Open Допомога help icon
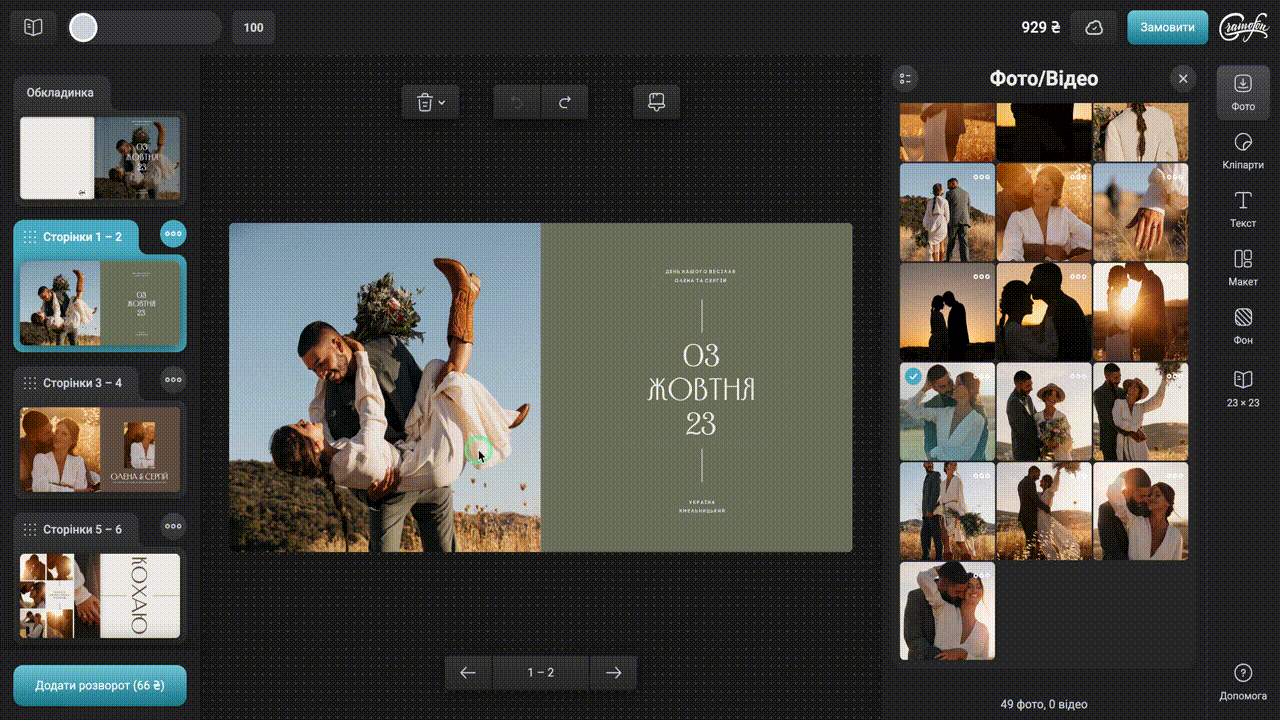This screenshot has width=1280, height=720. (x=1243, y=680)
